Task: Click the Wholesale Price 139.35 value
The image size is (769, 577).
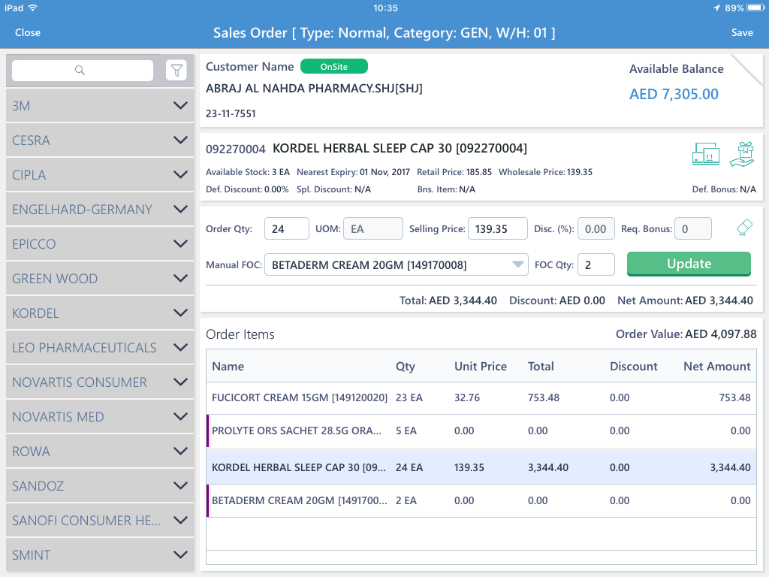Action: click(579, 172)
